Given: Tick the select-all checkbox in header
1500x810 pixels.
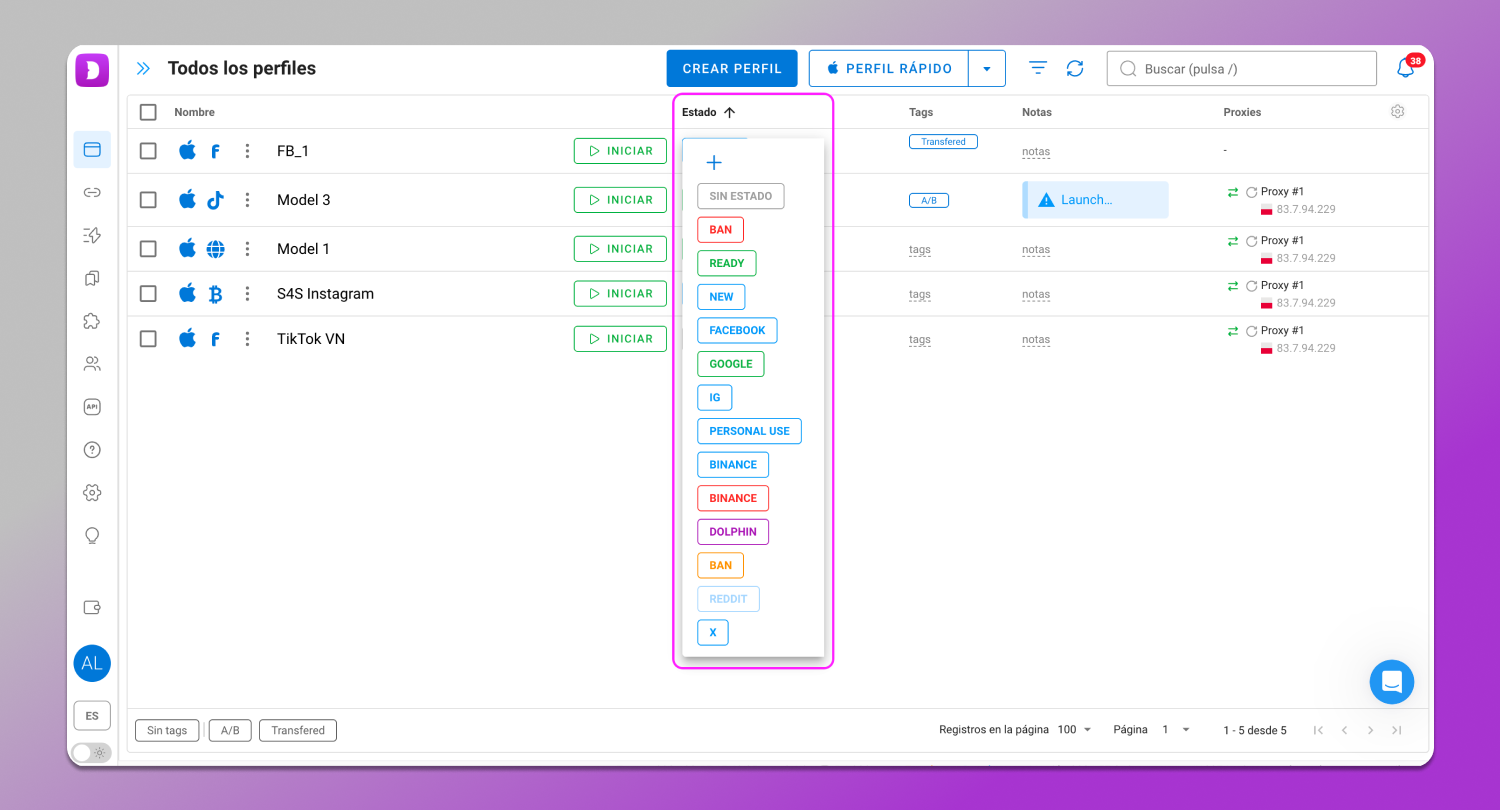Looking at the screenshot, I should [148, 112].
